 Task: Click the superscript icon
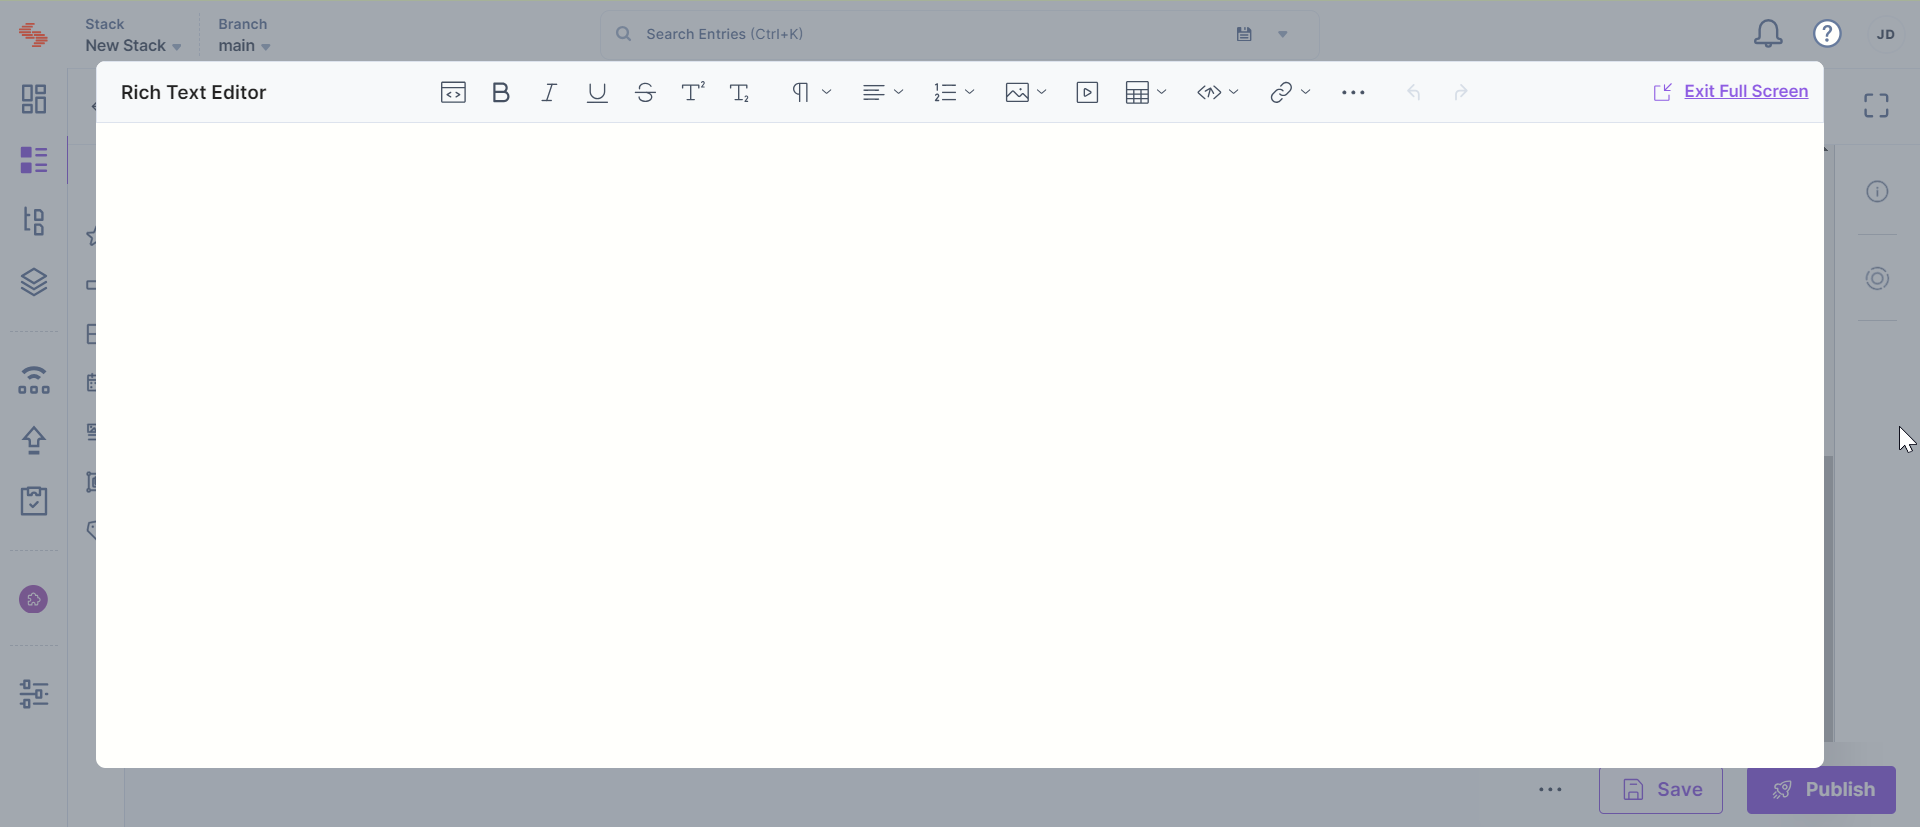(x=693, y=92)
